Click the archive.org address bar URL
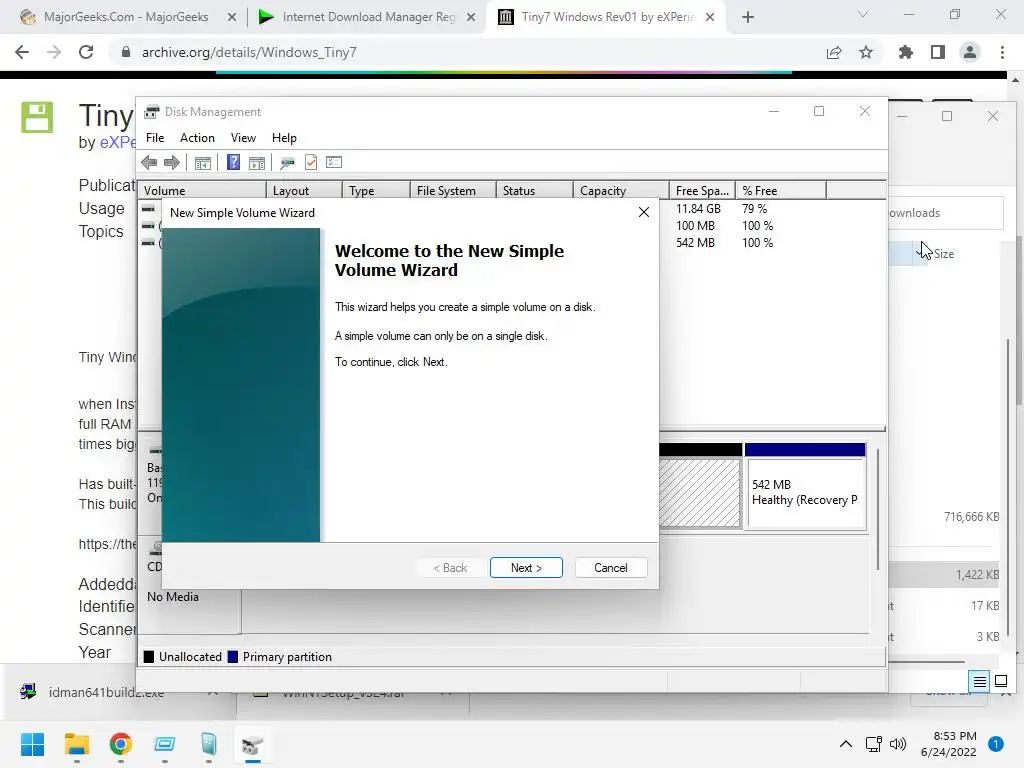The image size is (1024, 768). (249, 52)
